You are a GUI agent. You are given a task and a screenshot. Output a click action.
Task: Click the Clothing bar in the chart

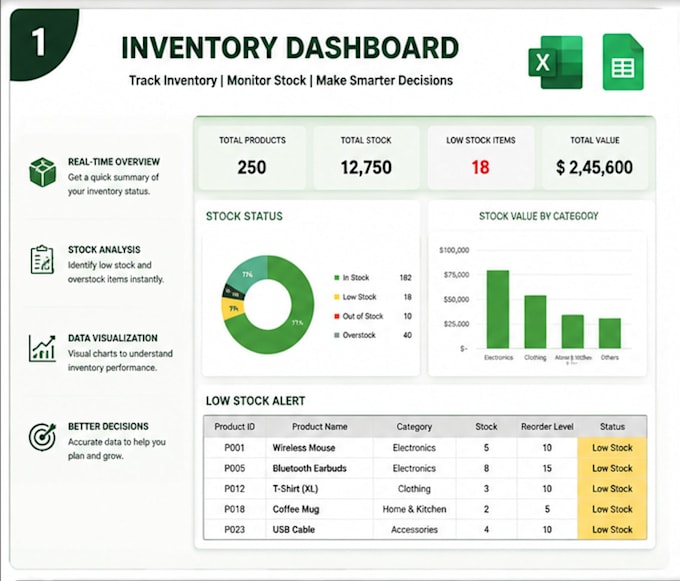[x=535, y=322]
